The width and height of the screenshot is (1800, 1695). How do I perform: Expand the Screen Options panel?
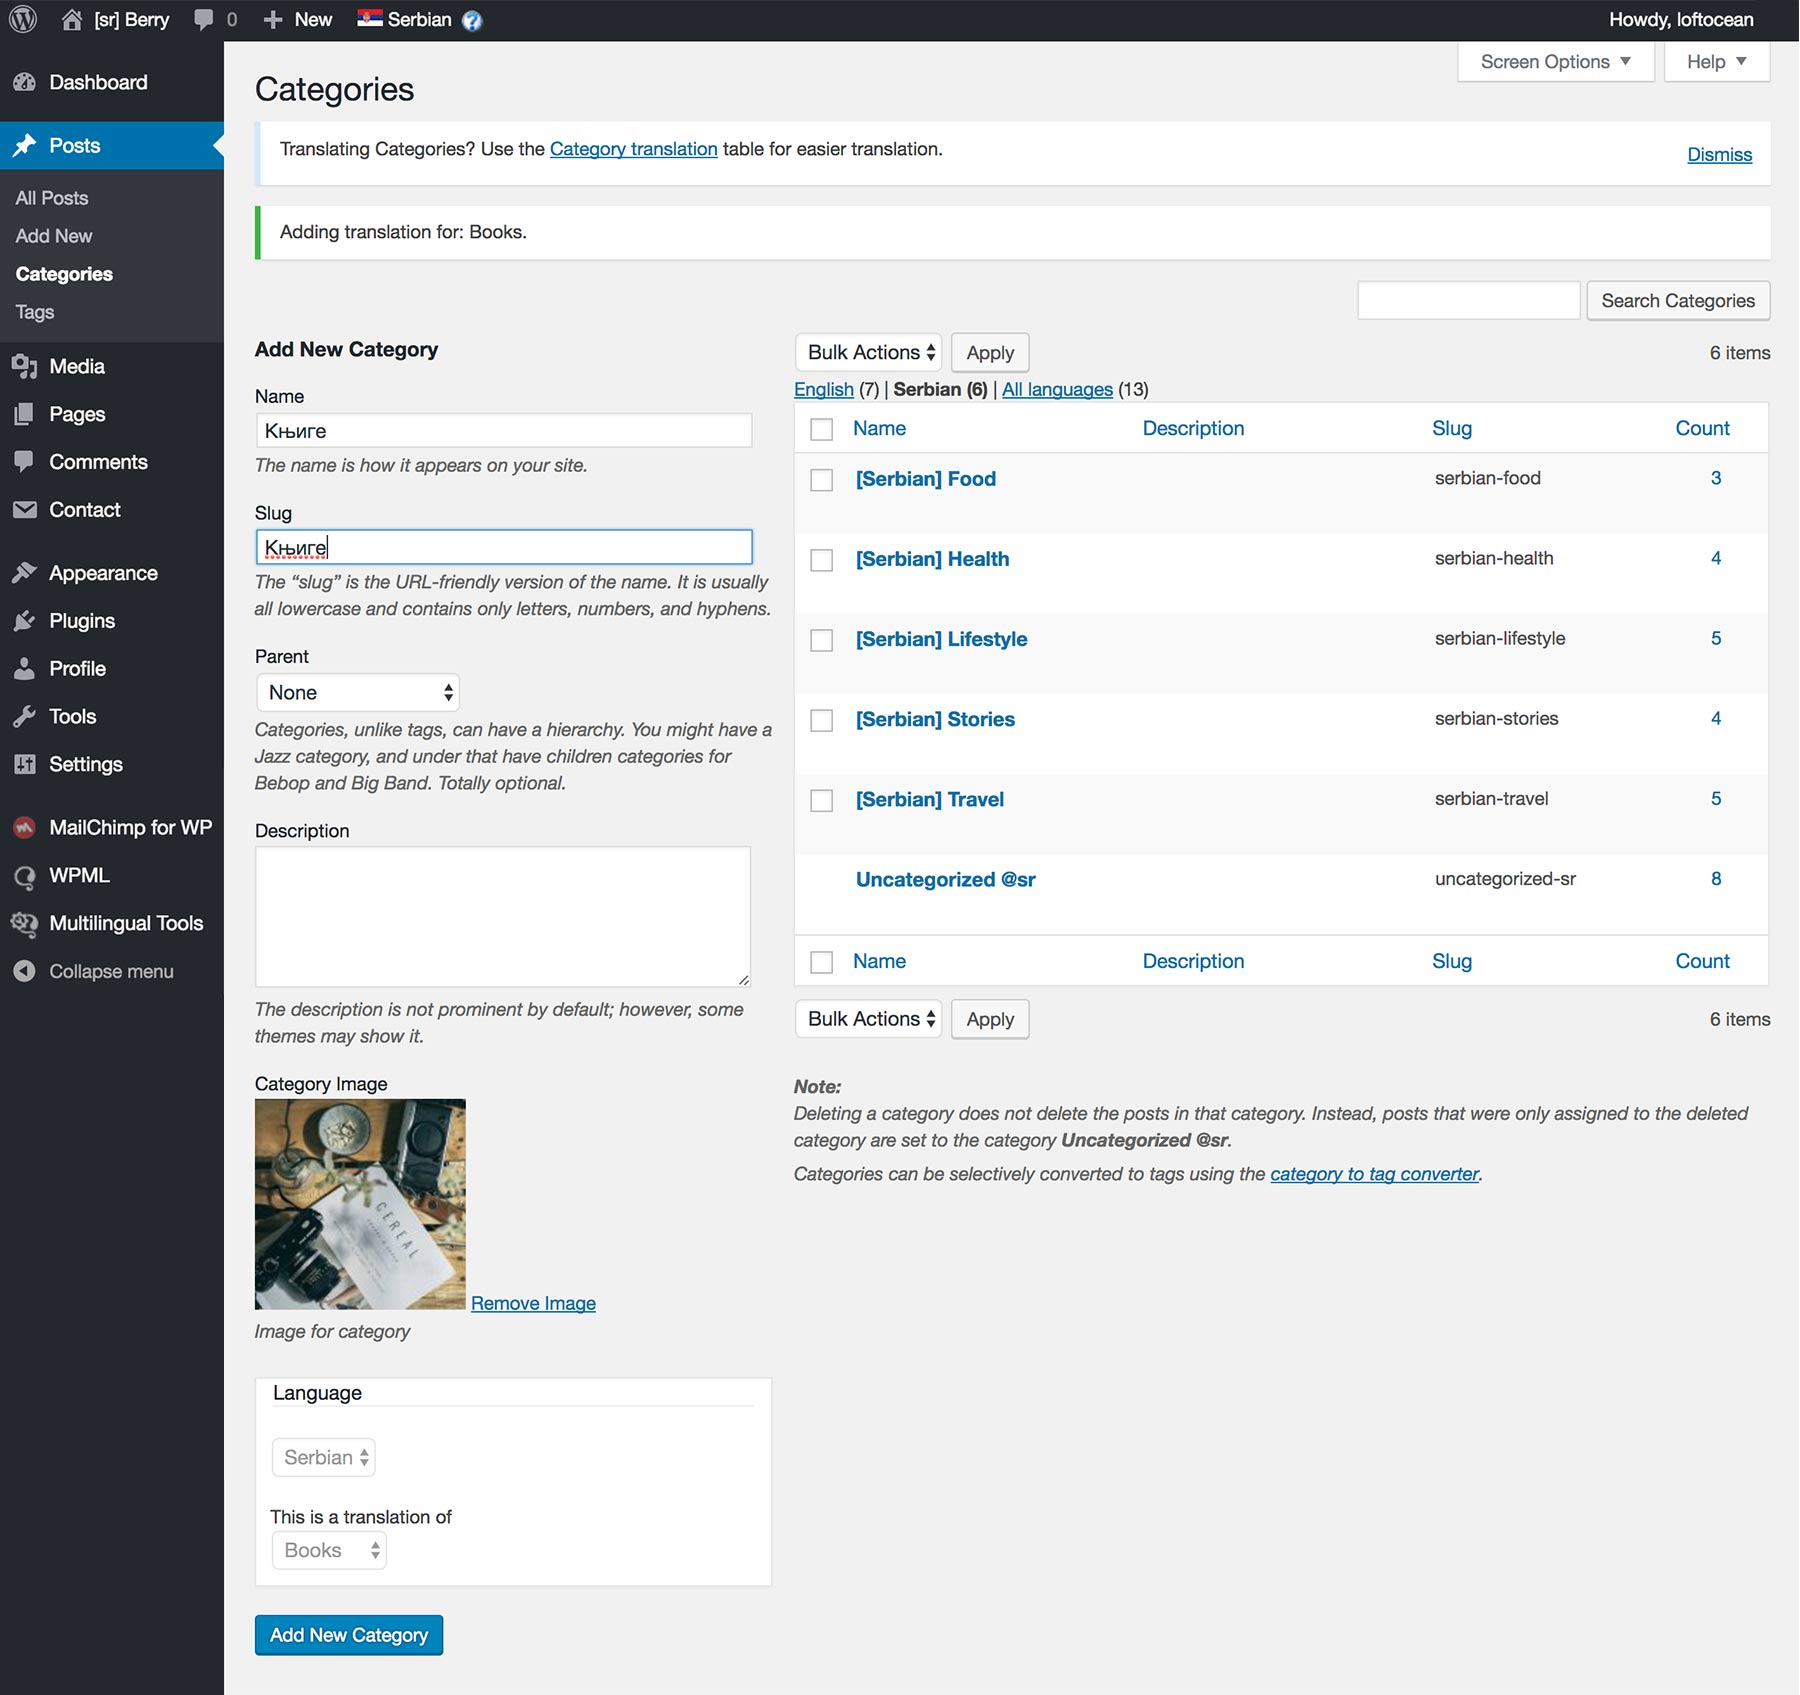[1555, 62]
